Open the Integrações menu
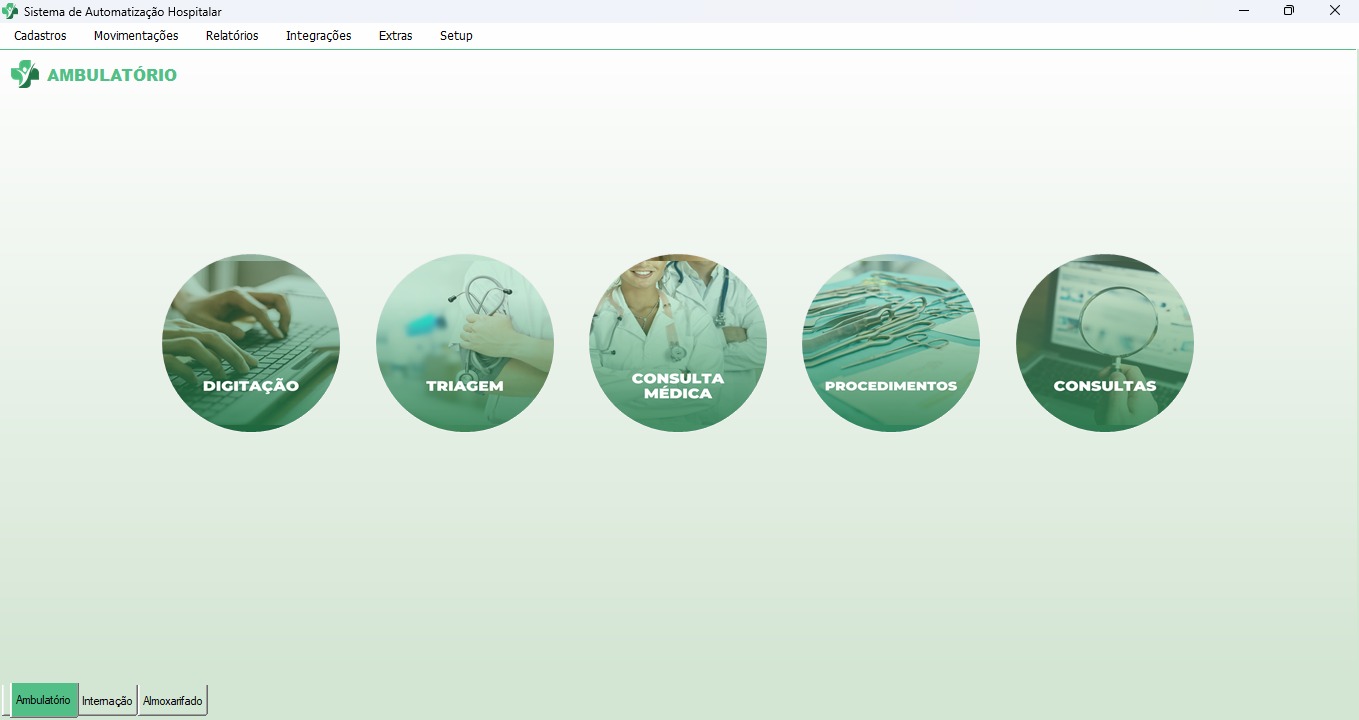Image resolution: width=1359 pixels, height=720 pixels. pyautogui.click(x=318, y=36)
